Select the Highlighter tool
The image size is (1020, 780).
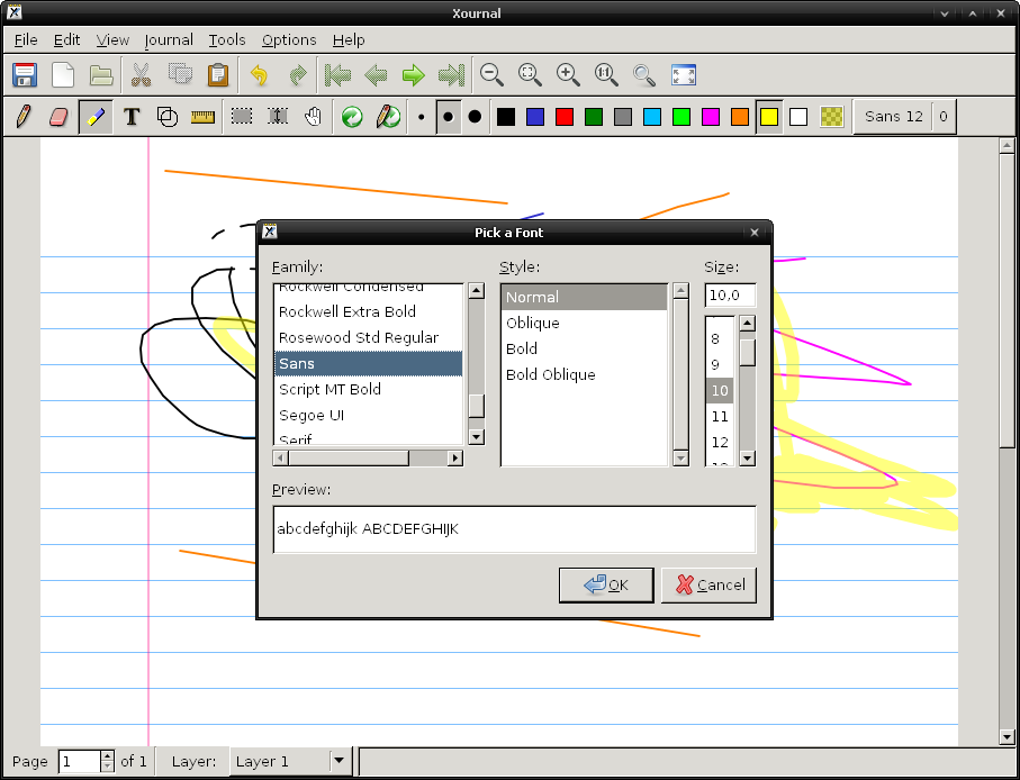coord(96,117)
